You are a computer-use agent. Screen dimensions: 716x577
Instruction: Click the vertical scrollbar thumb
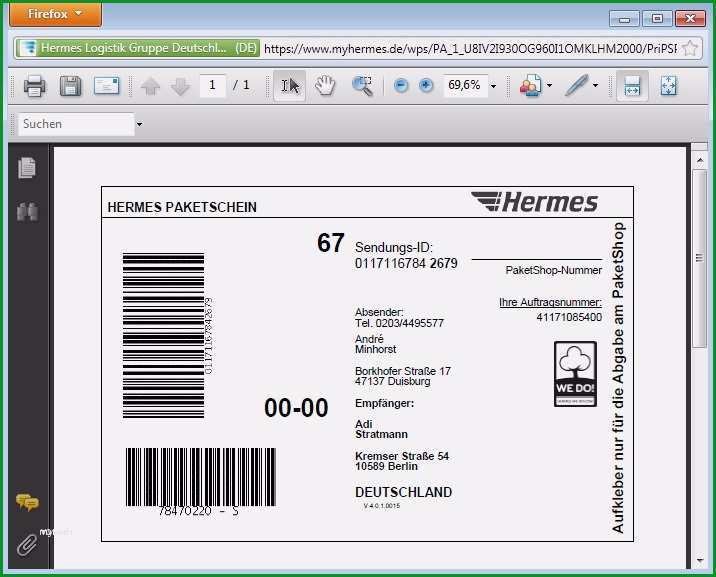[700, 258]
